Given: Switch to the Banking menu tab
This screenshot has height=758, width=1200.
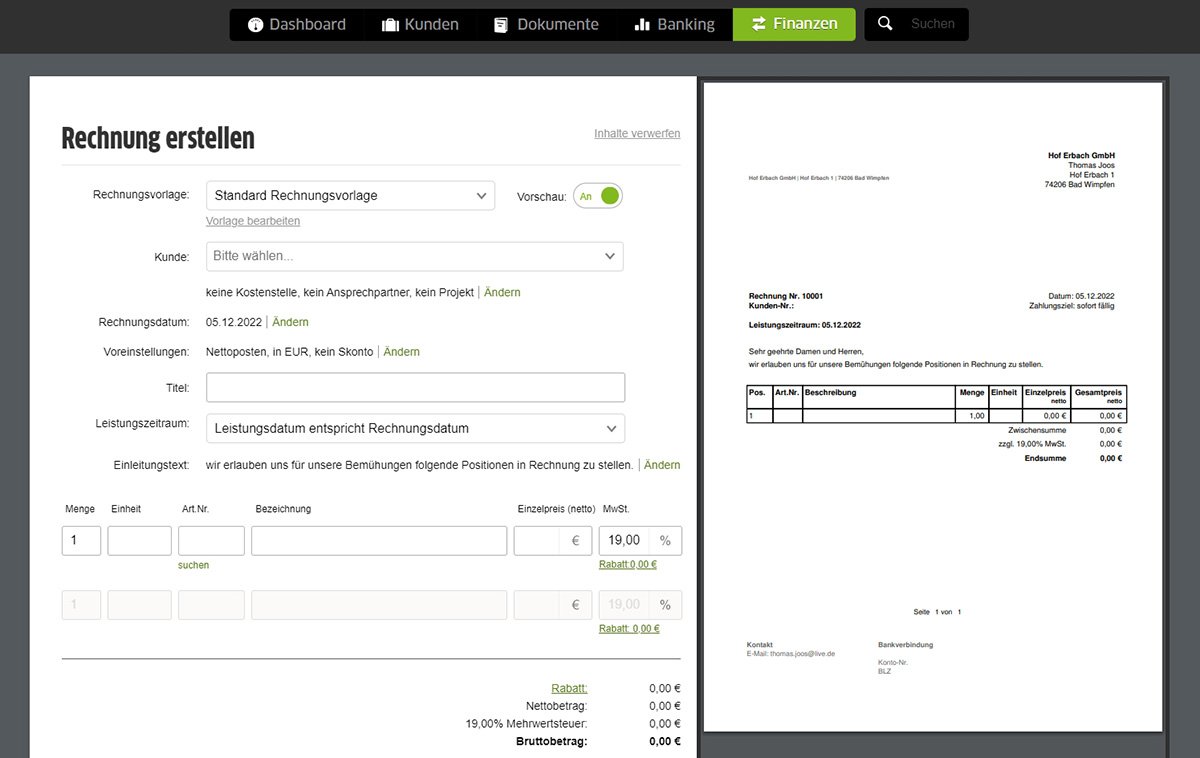Looking at the screenshot, I should [x=675, y=24].
